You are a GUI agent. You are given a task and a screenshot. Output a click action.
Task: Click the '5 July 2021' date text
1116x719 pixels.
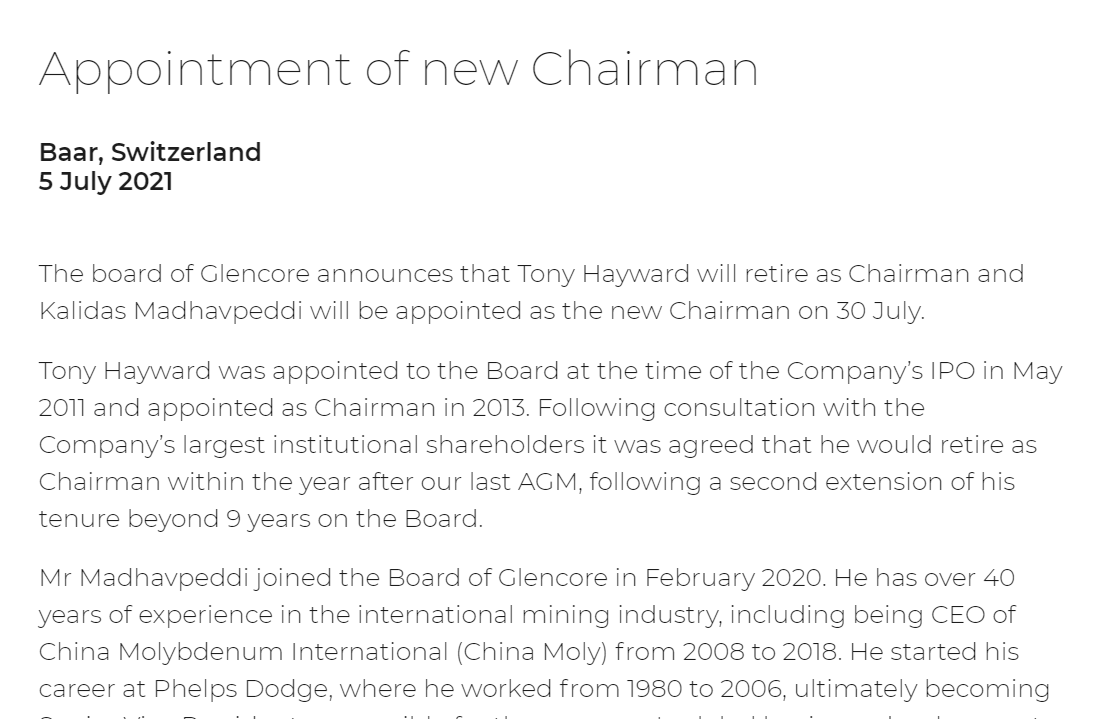pos(105,181)
